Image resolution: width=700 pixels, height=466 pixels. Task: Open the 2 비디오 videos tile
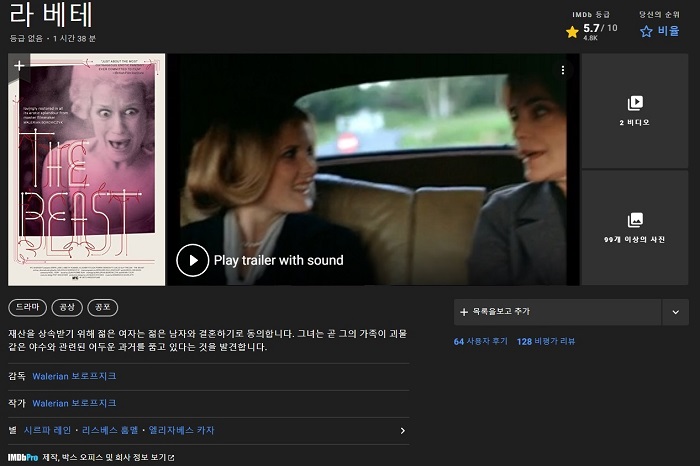(634, 110)
